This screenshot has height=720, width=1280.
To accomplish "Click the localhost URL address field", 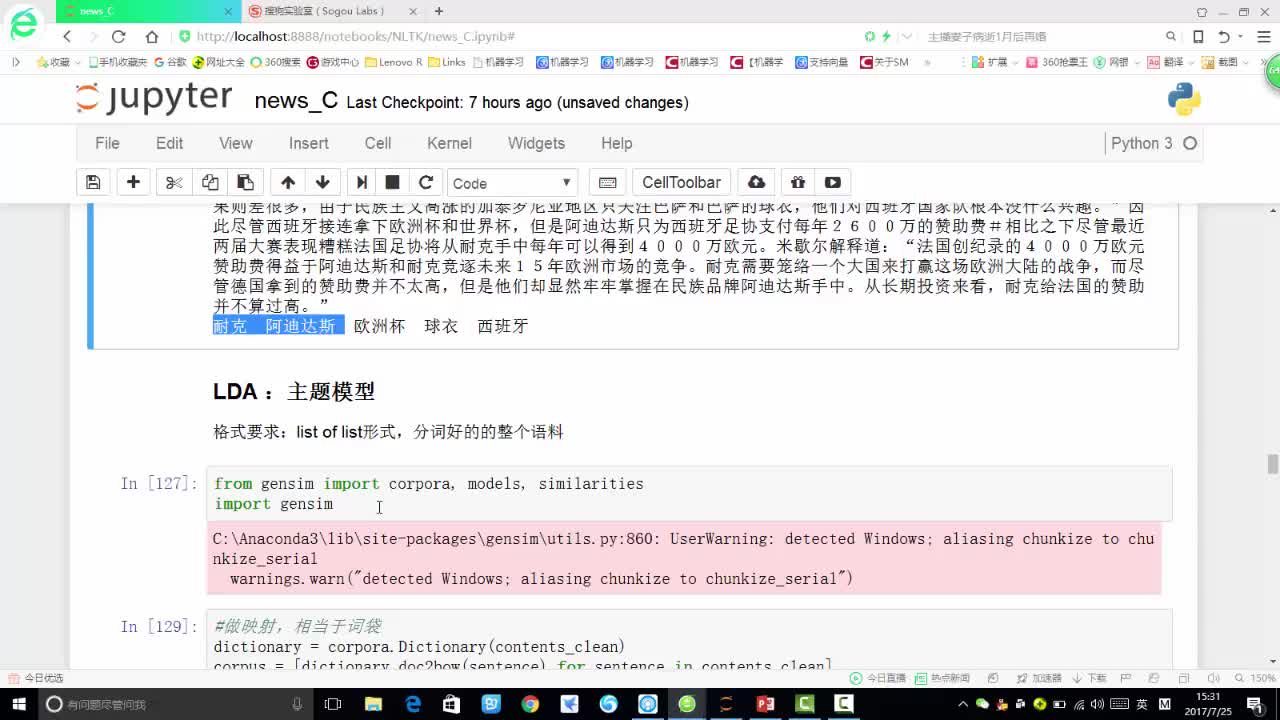I will click(x=520, y=36).
